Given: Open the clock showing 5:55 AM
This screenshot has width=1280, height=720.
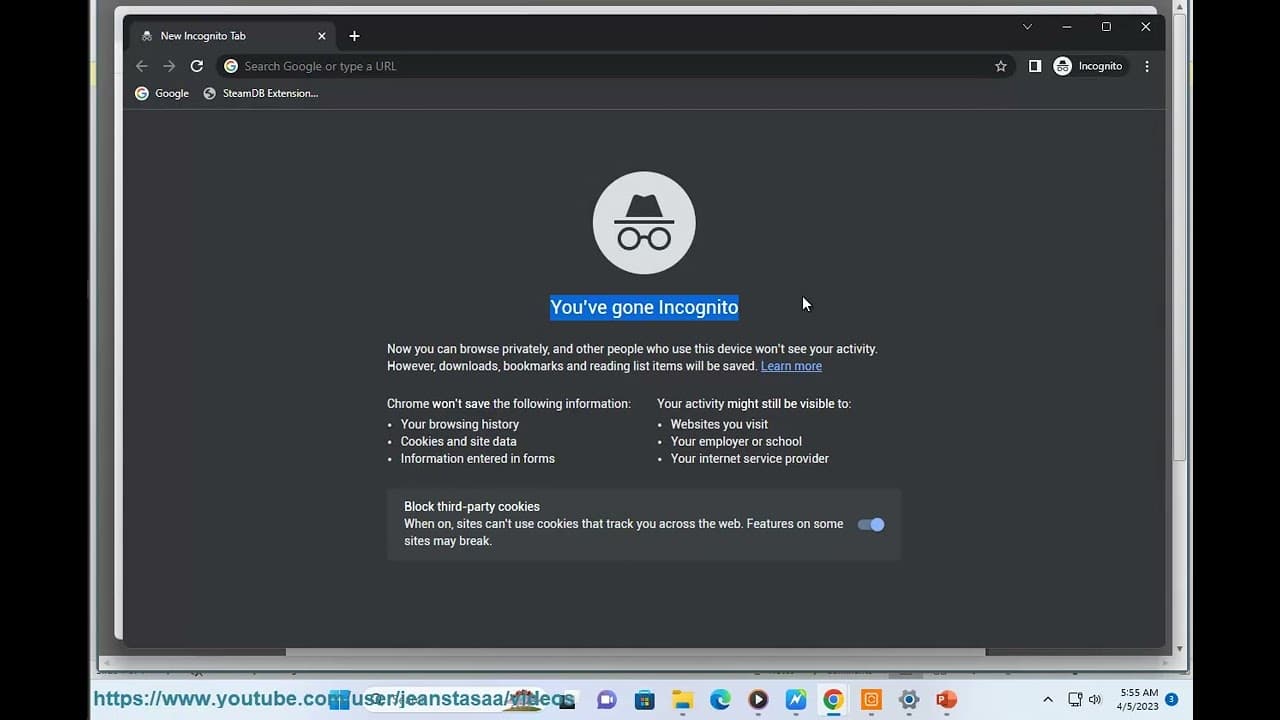Looking at the screenshot, I should (x=1139, y=699).
